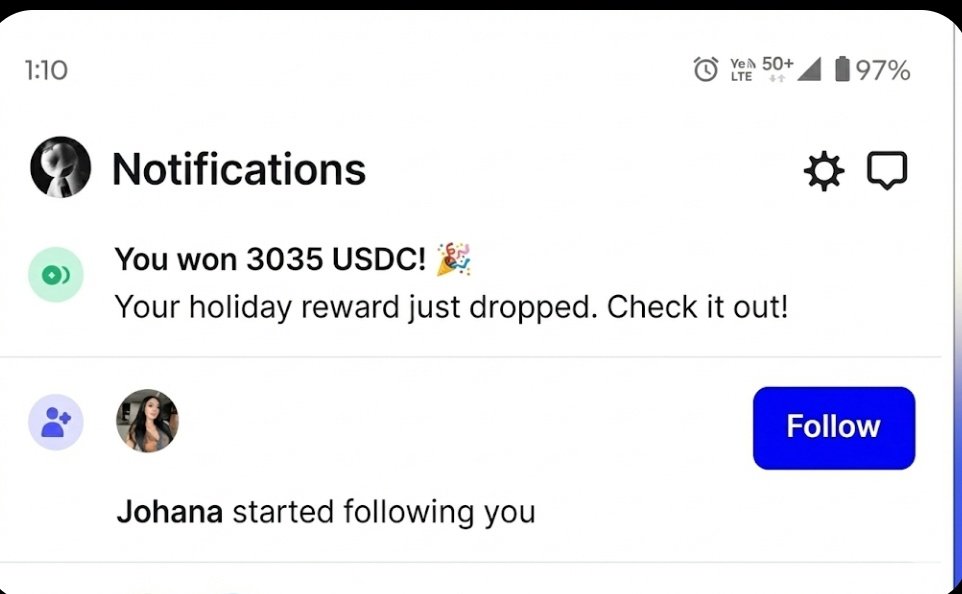Tap the alarm clock status icon
The width and height of the screenshot is (962, 594).
tap(706, 70)
